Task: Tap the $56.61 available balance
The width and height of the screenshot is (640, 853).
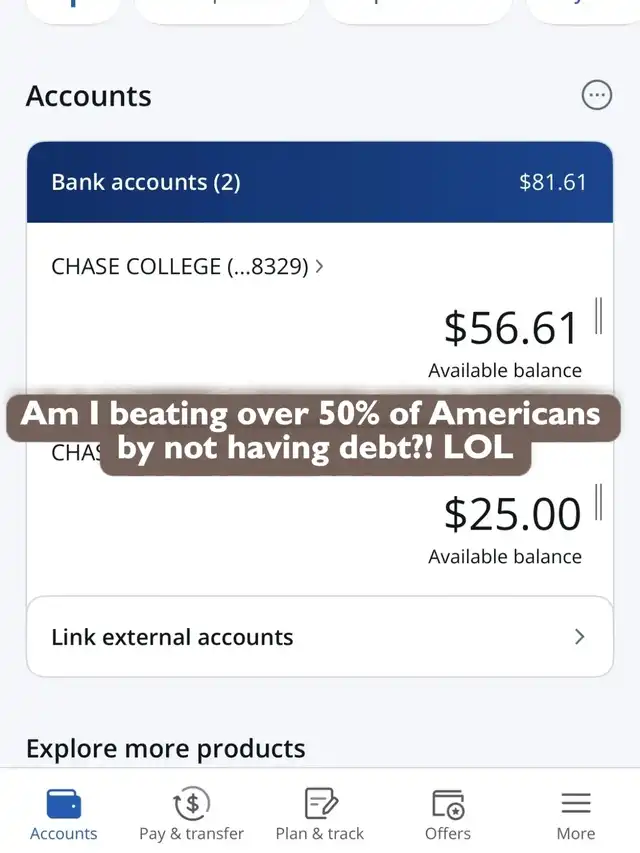Action: [511, 329]
